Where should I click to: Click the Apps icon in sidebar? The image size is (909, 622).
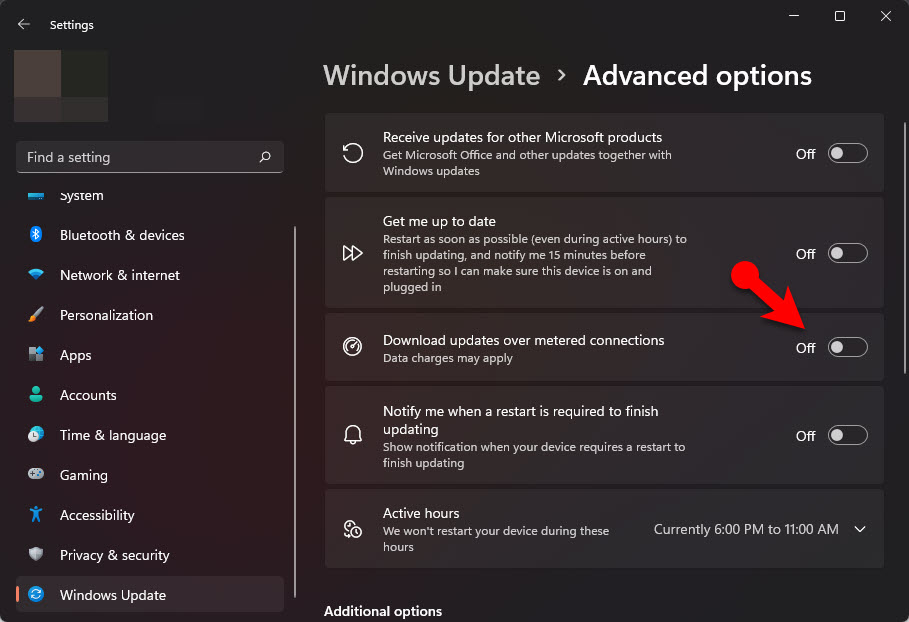36,355
